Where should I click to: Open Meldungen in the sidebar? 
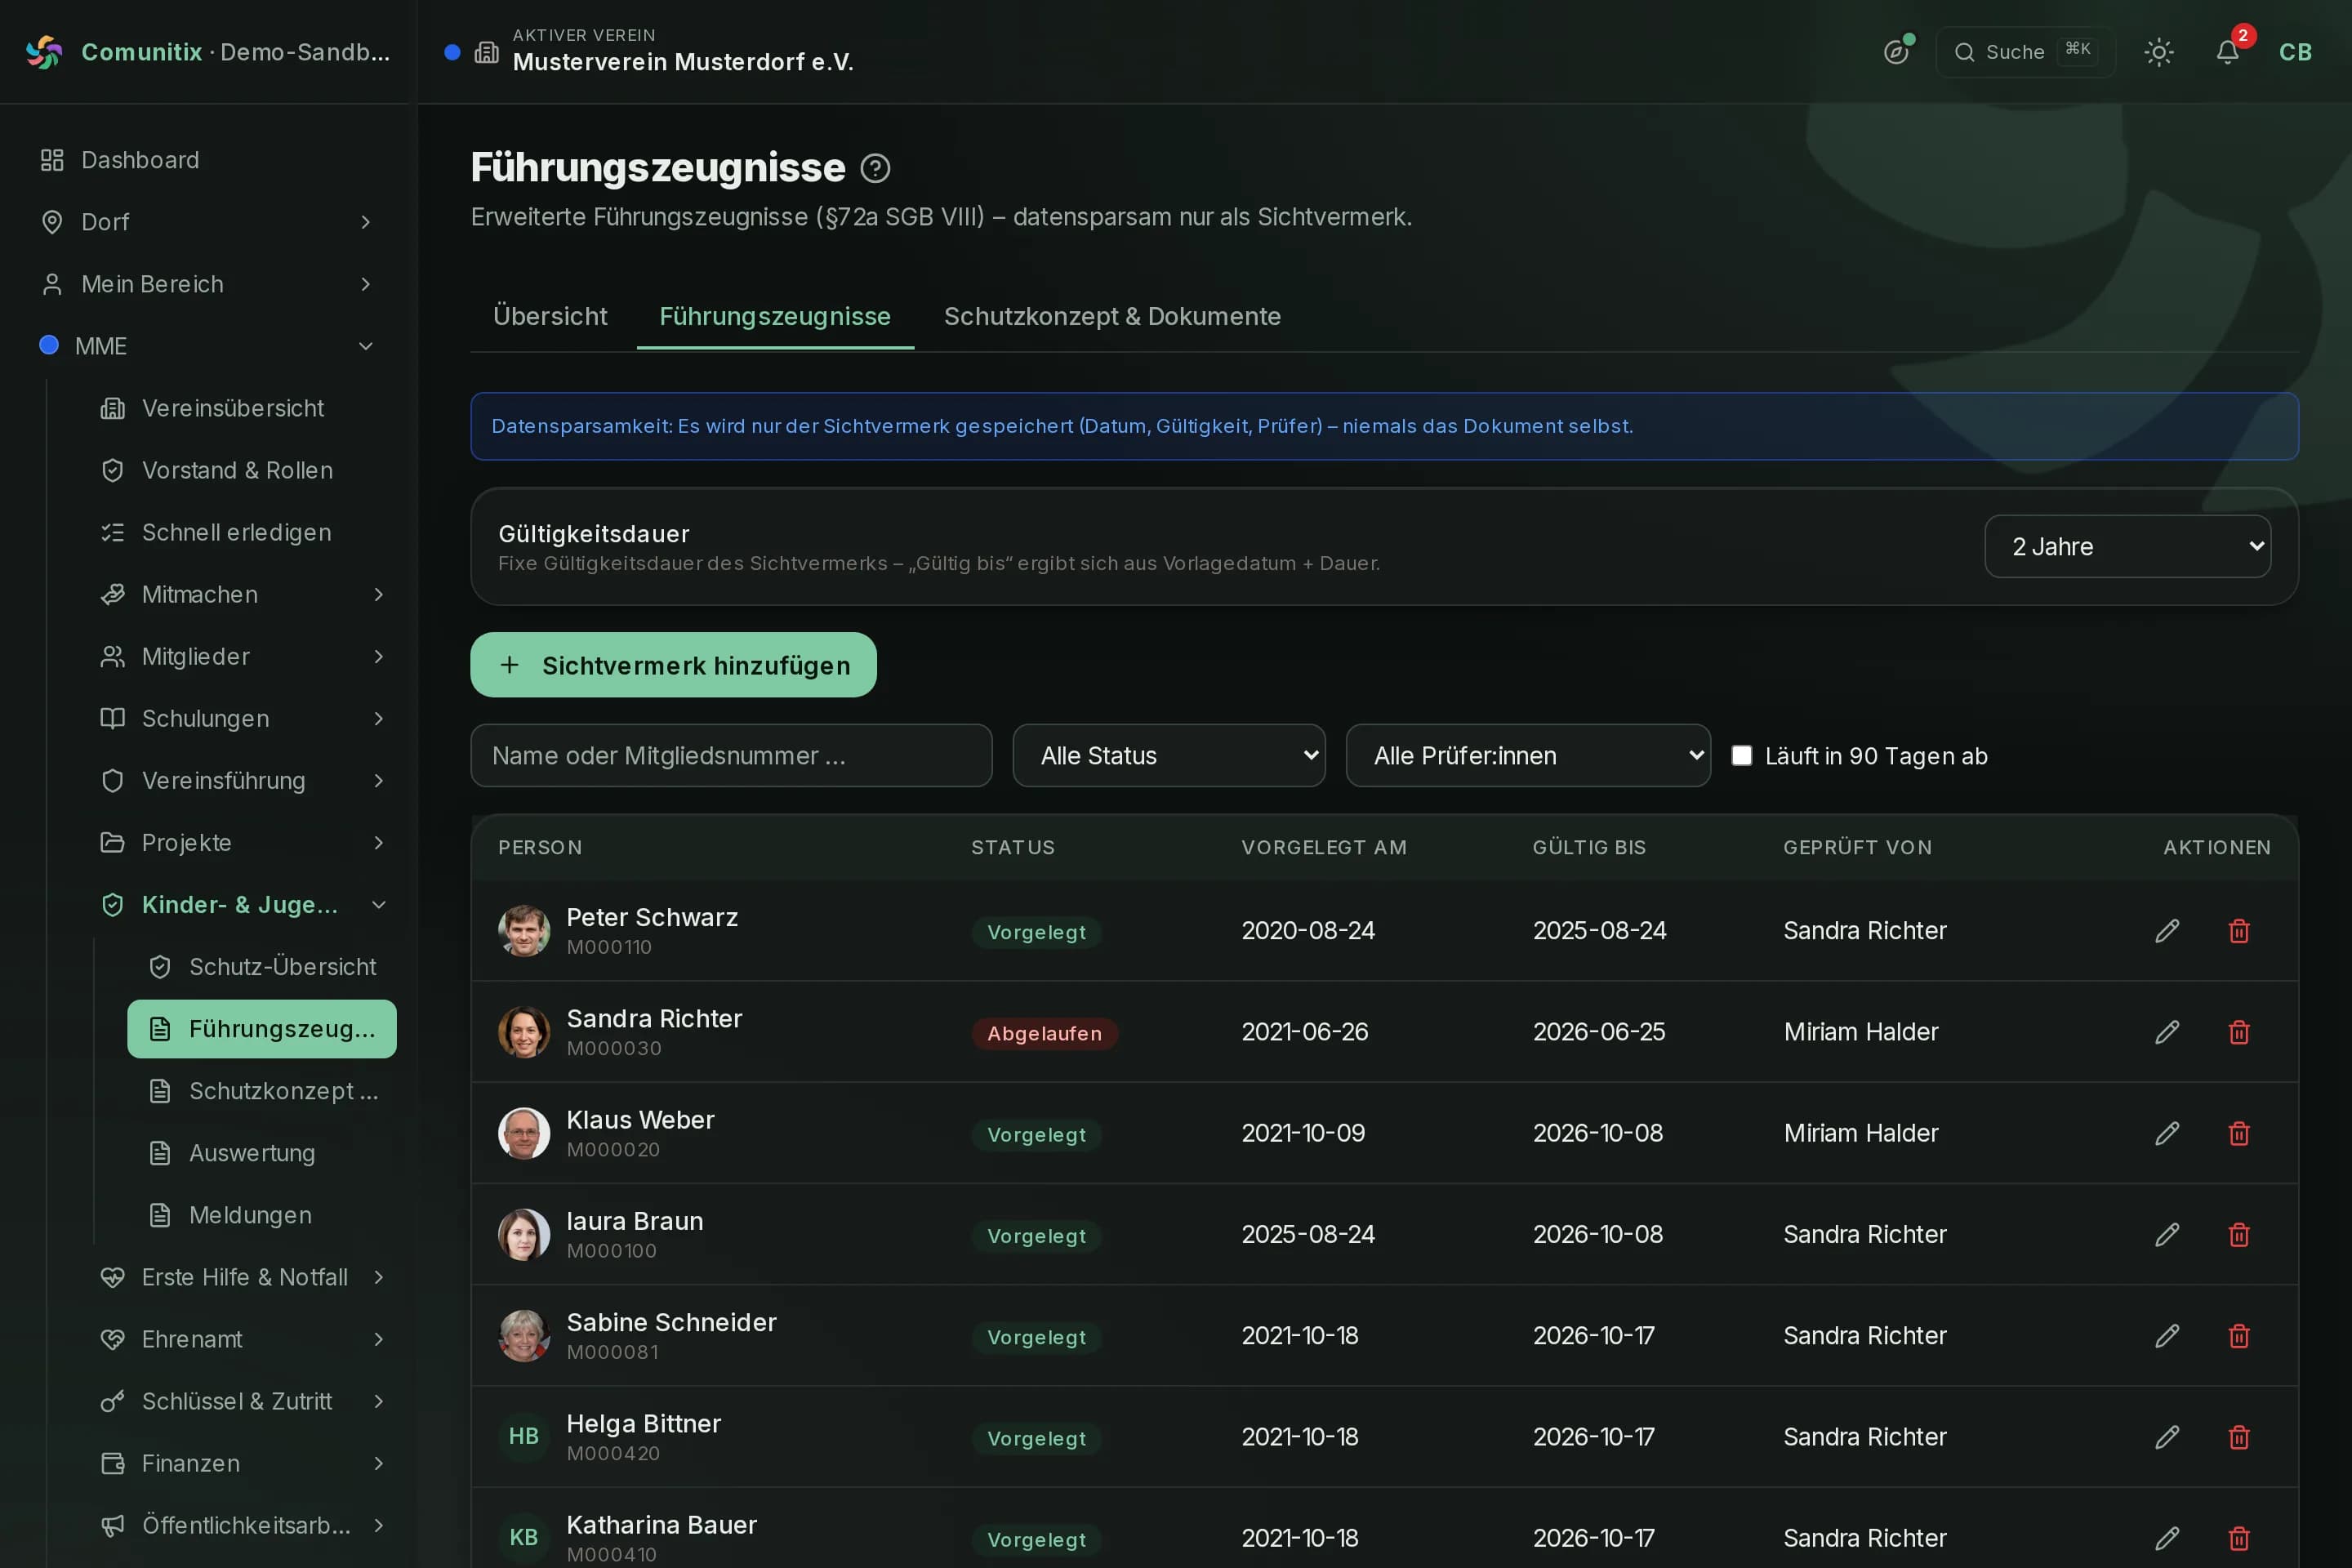pyautogui.click(x=262, y=1215)
